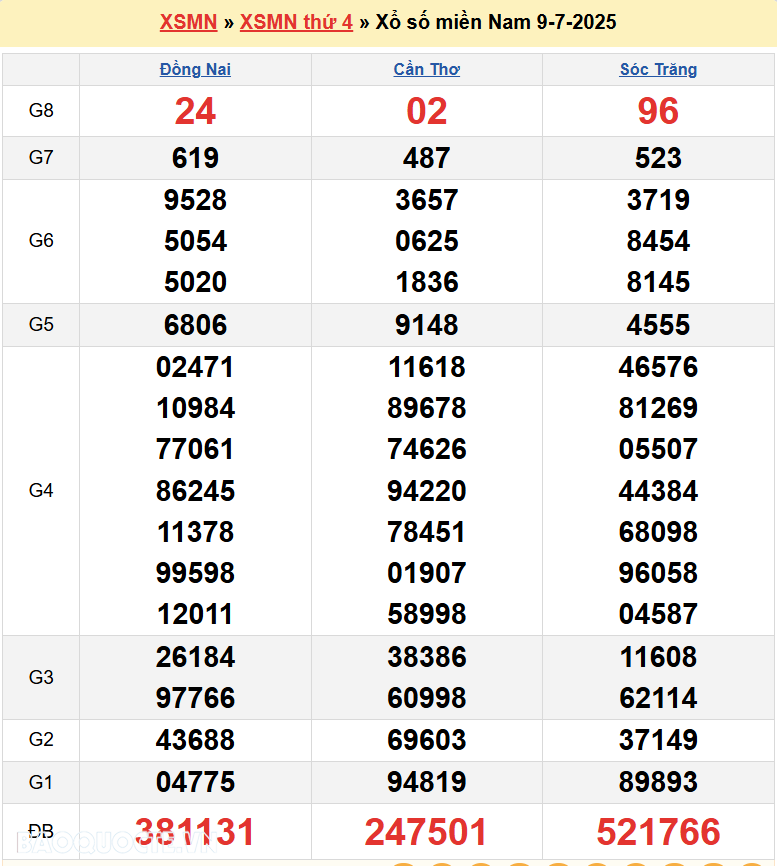Open the XSMN link in the header
Screen dimensions: 777x866
click(188, 22)
